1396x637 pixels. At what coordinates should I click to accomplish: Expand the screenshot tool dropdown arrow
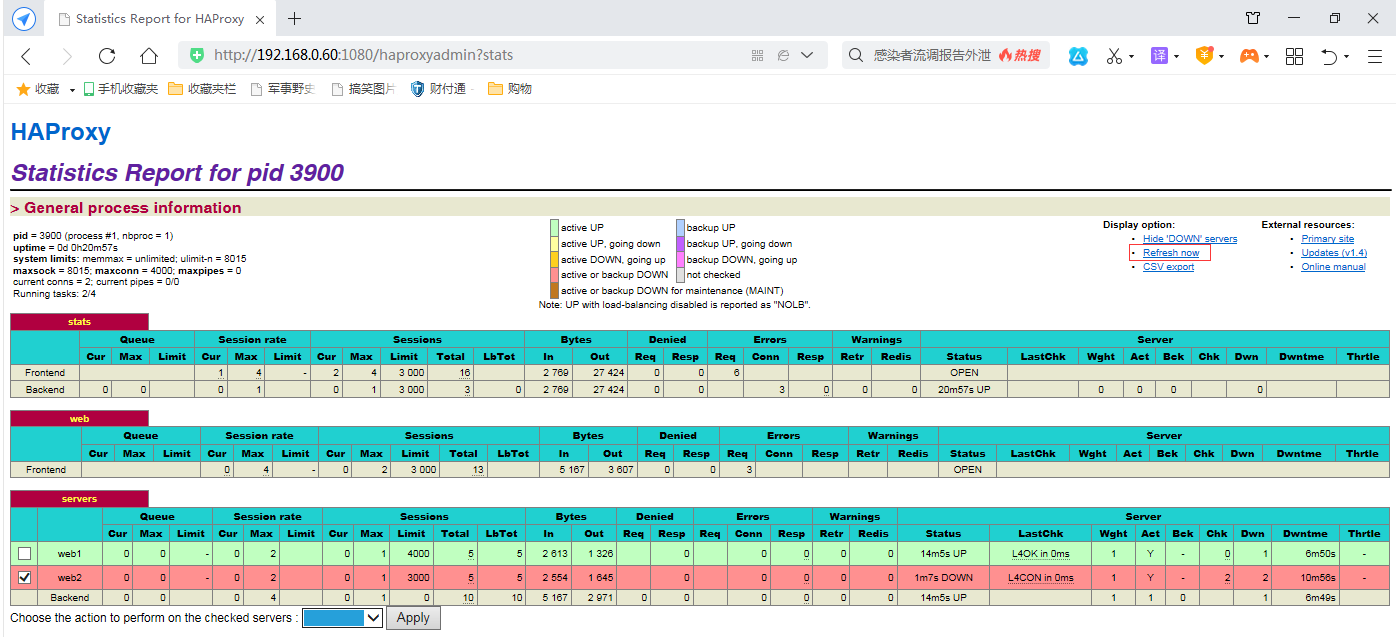[x=1131, y=57]
